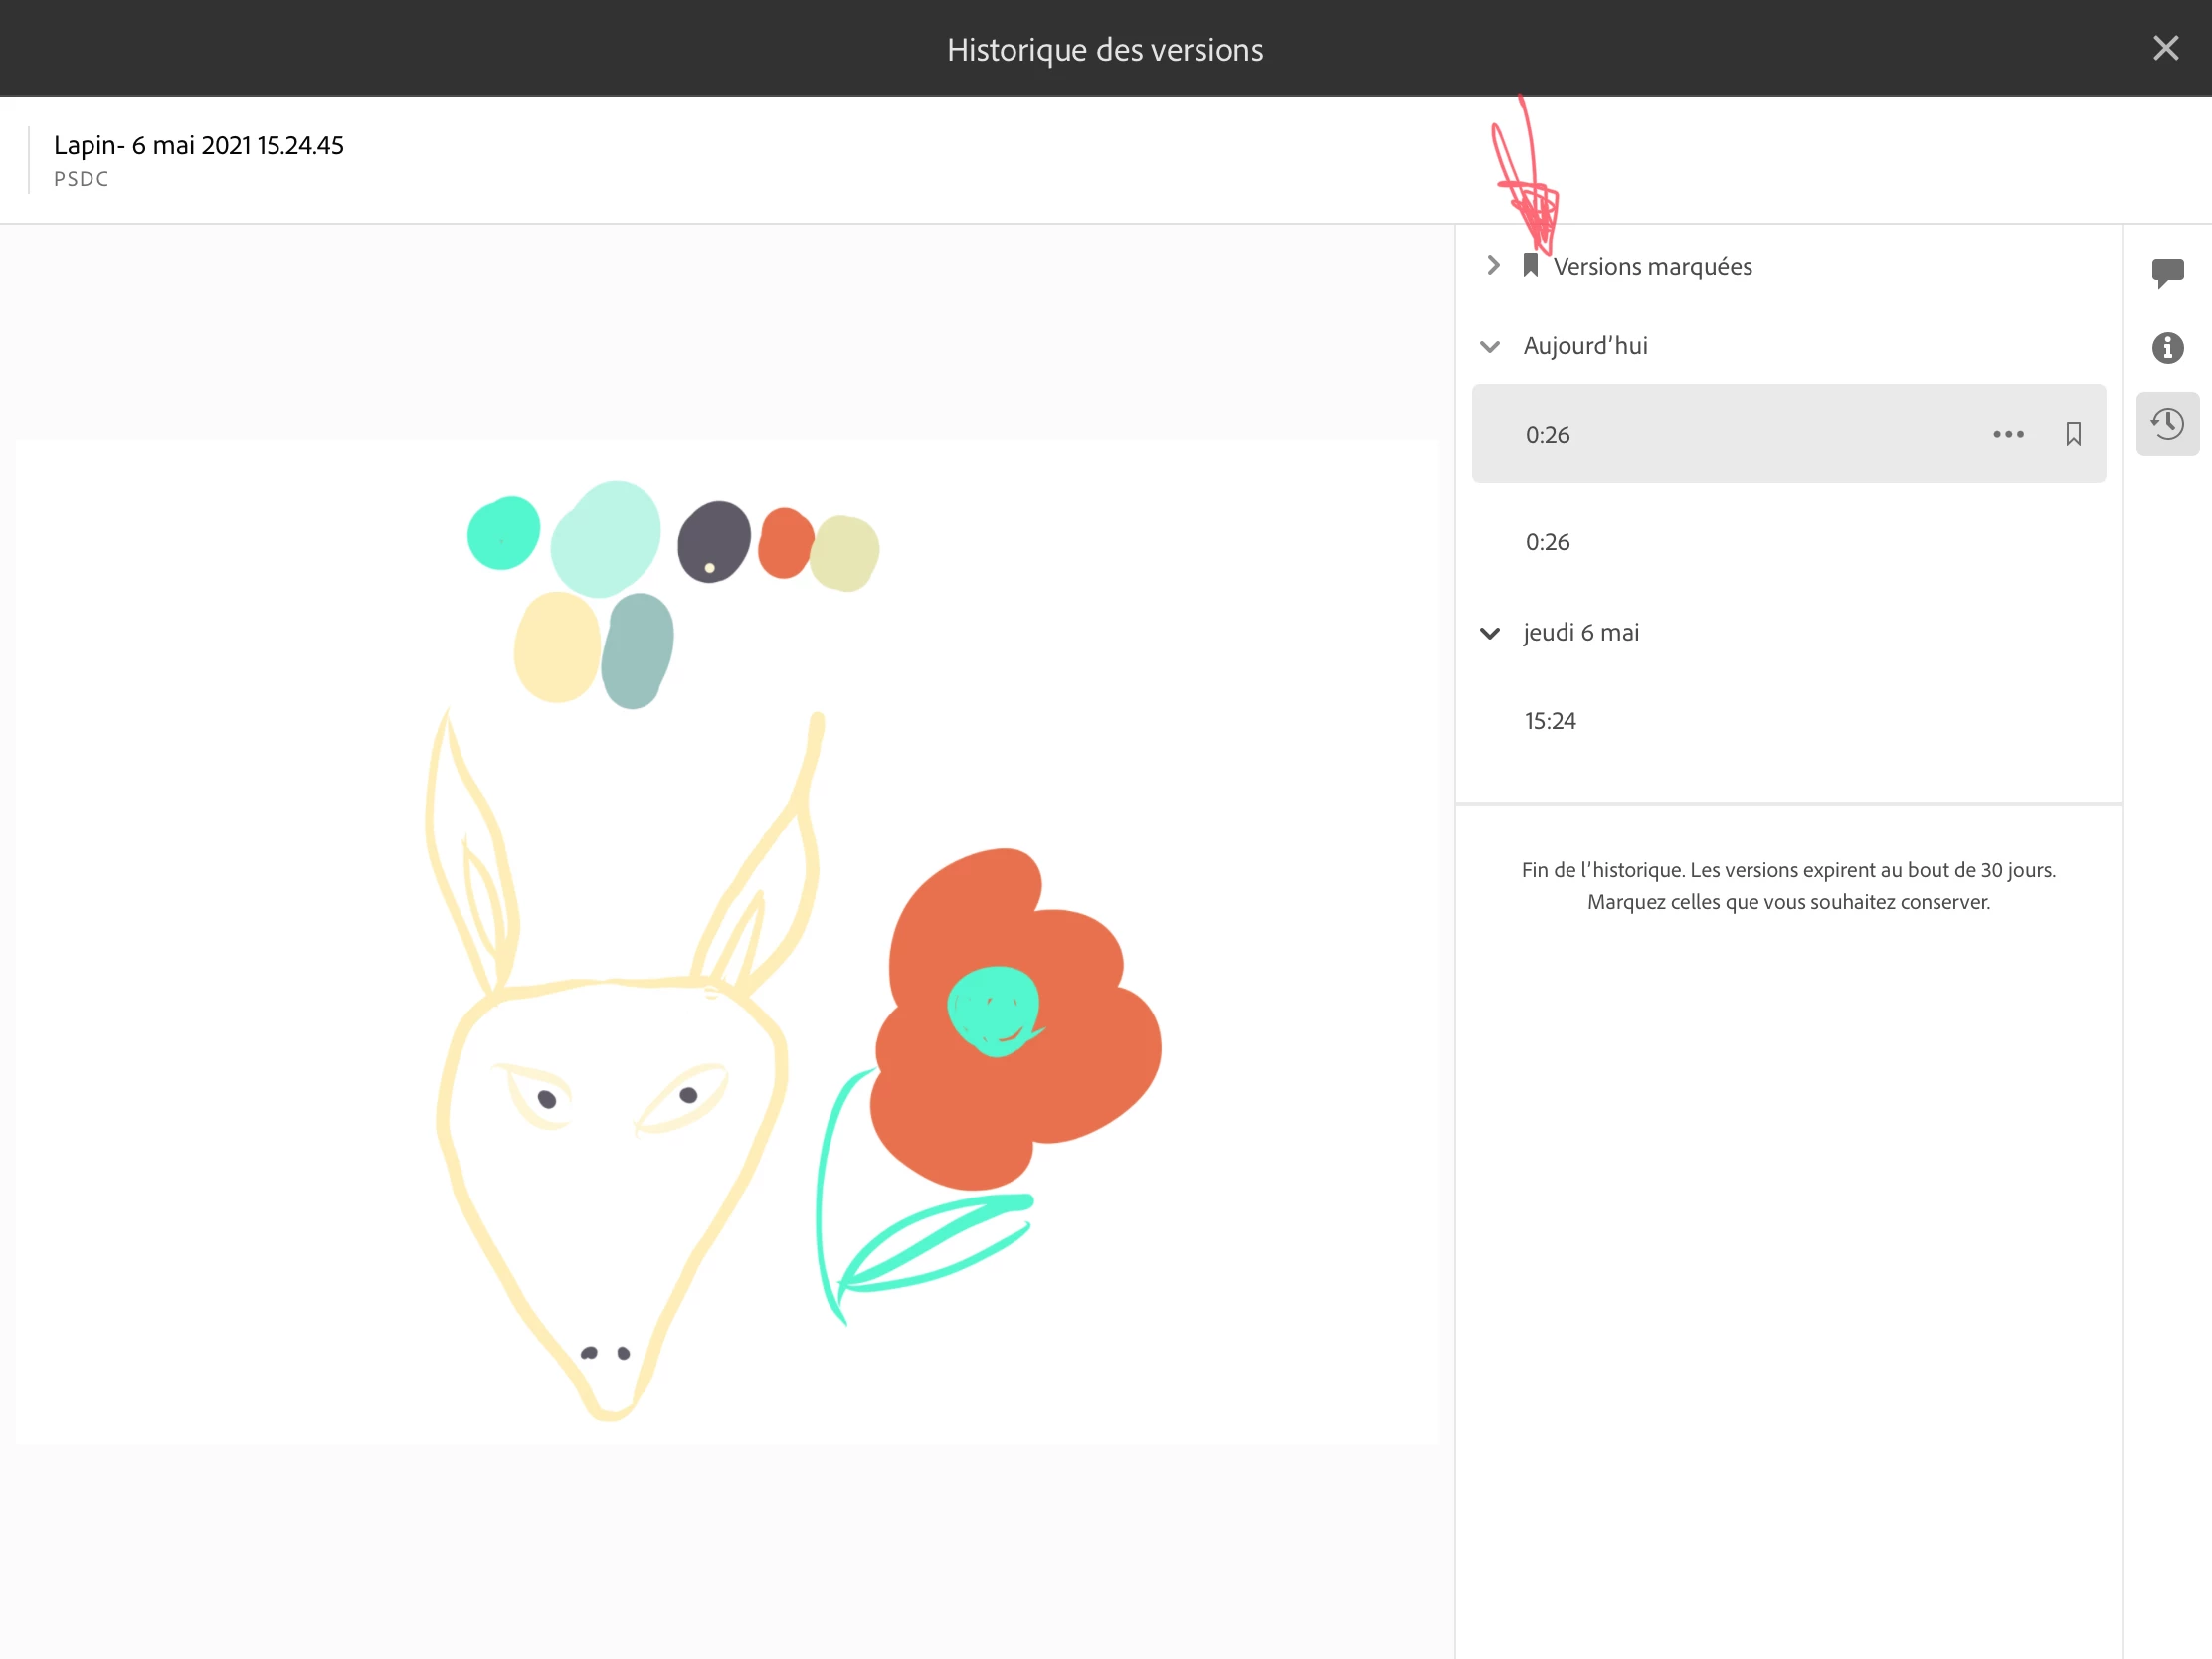The image size is (2212, 1659).
Task: Open the comments panel icon
Action: [2167, 272]
